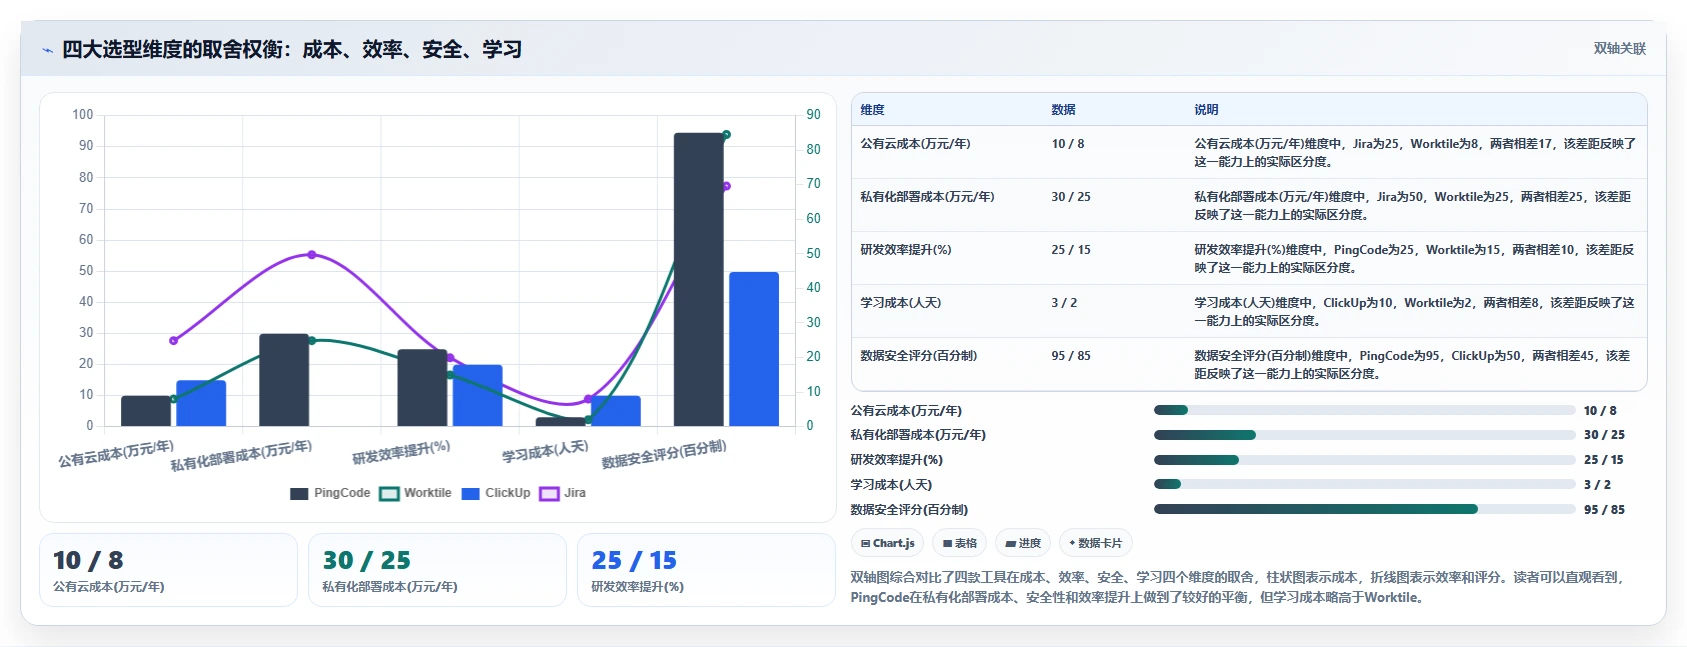Image resolution: width=1687 pixels, height=647 pixels.
Task: Click the title icon before 四大选型维度
Action: pos(47,50)
